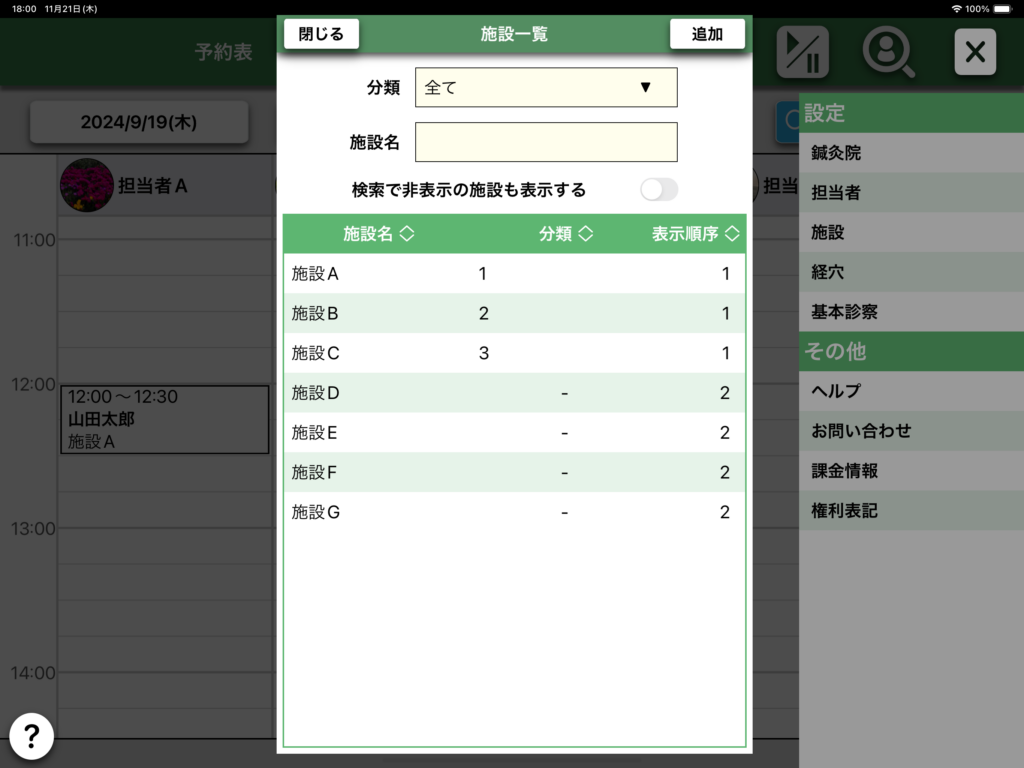Open 山田太郎 12:00 appointment block
This screenshot has height=768, width=1024.
164,419
